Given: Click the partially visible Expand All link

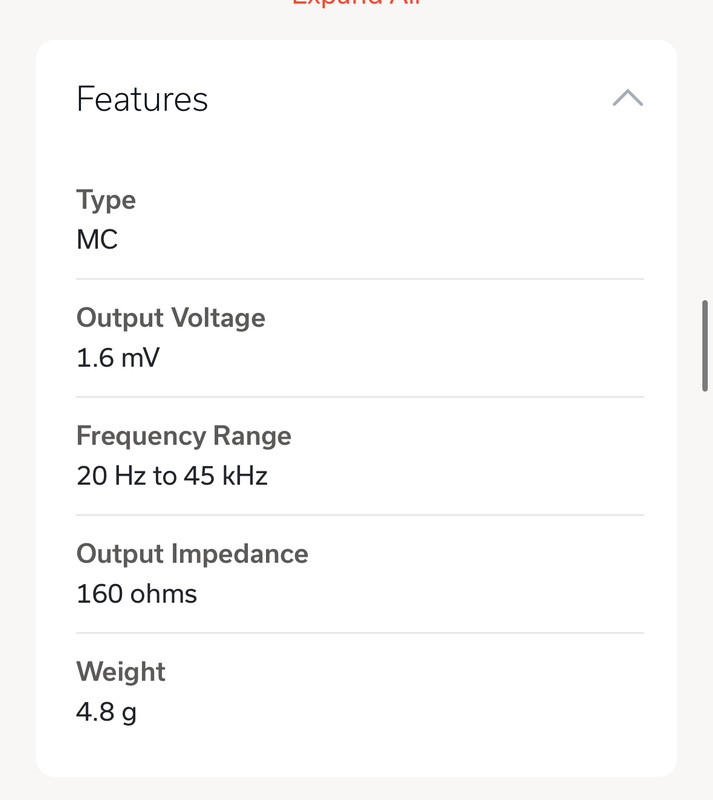Looking at the screenshot, I should click(356, 4).
